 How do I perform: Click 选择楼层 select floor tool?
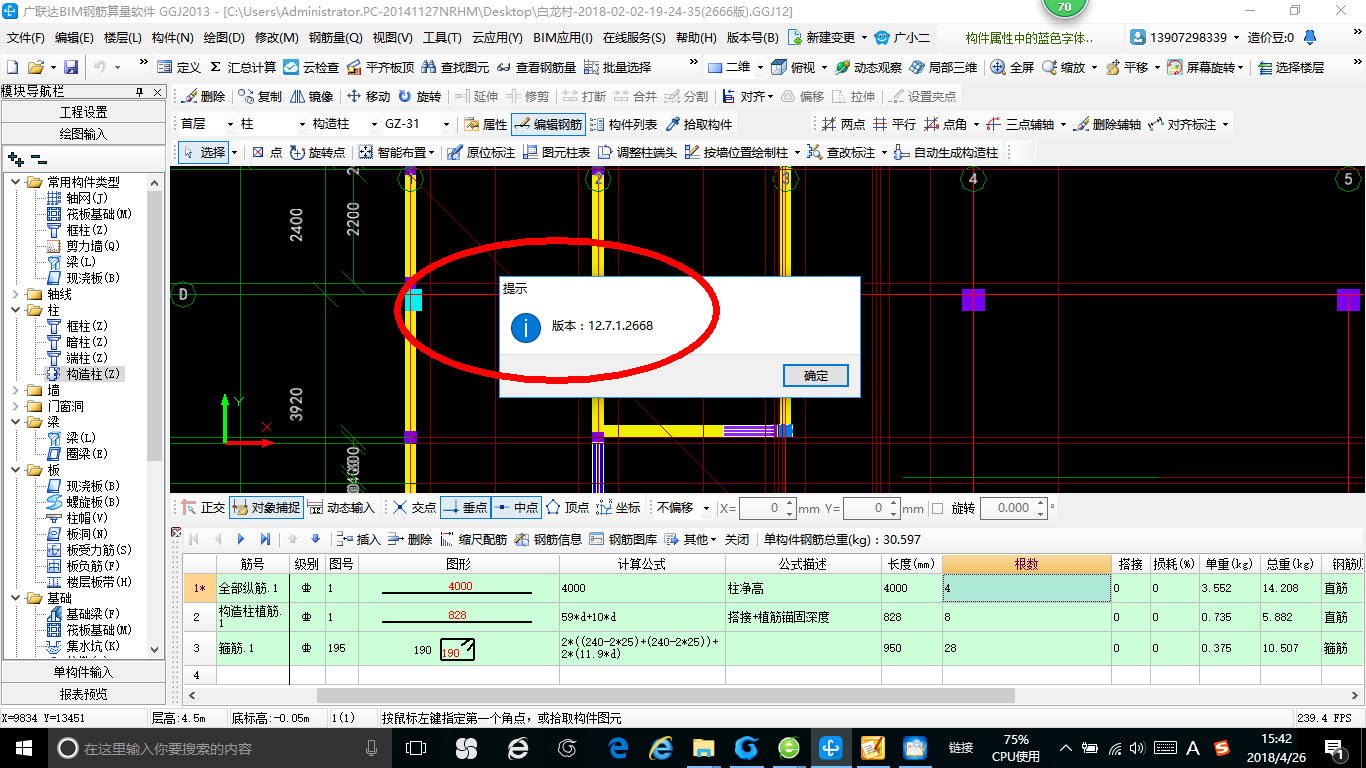coord(1291,67)
